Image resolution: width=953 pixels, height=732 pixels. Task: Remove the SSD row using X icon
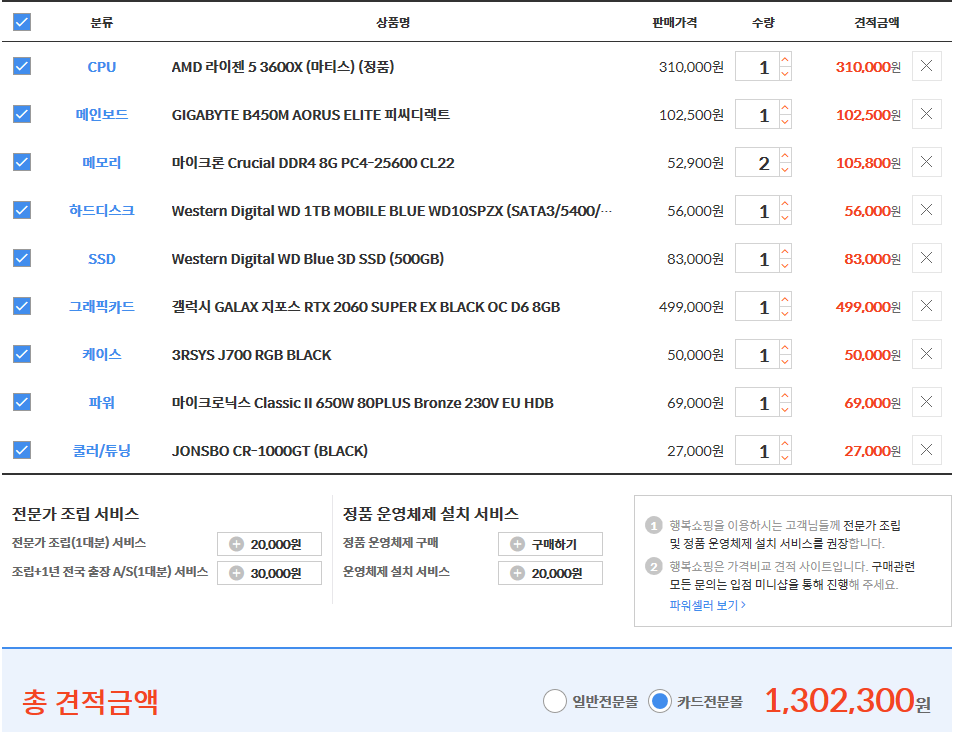click(926, 258)
